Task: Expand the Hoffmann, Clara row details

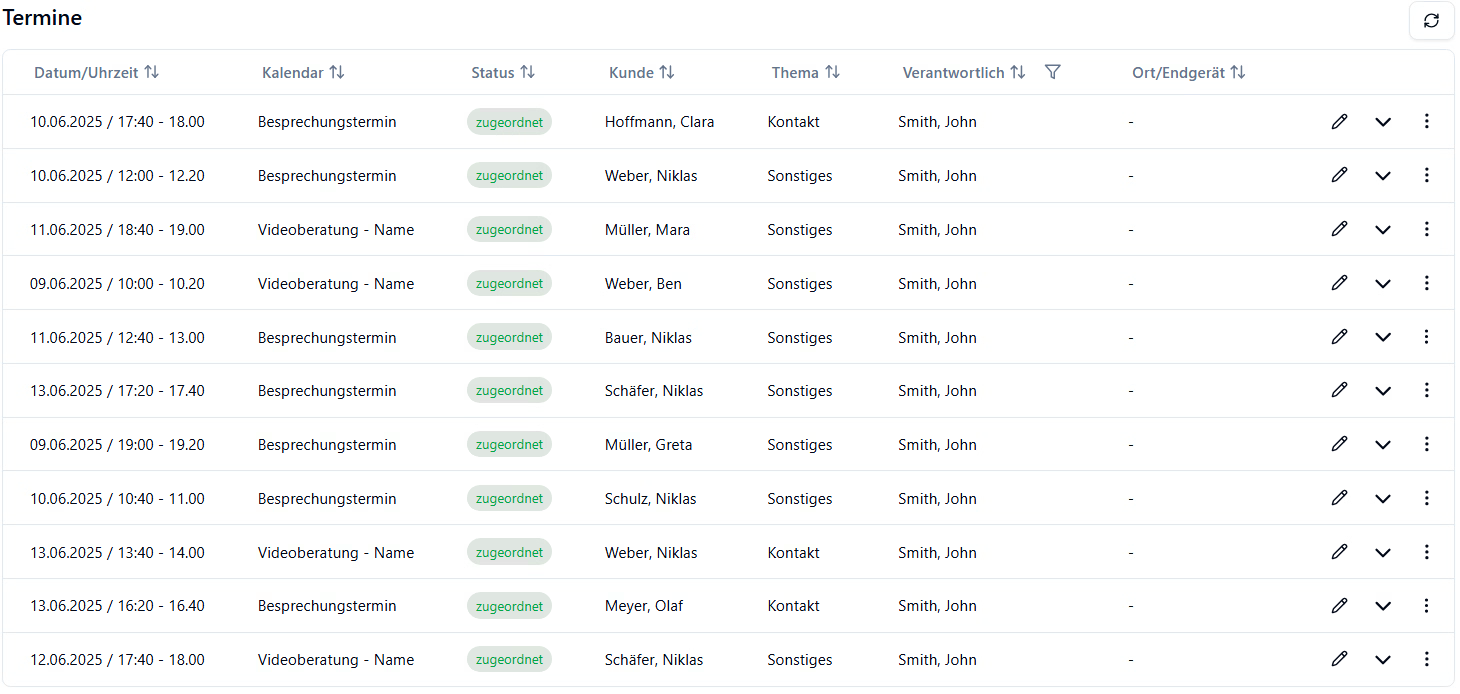Action: (1383, 122)
